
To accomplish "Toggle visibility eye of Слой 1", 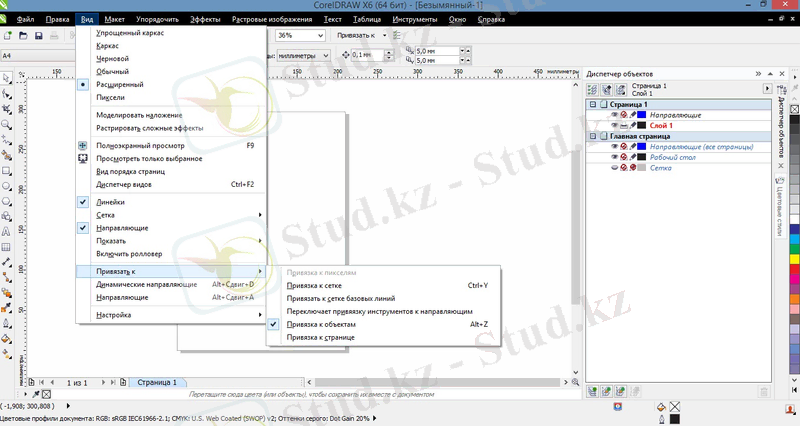I will [615, 126].
